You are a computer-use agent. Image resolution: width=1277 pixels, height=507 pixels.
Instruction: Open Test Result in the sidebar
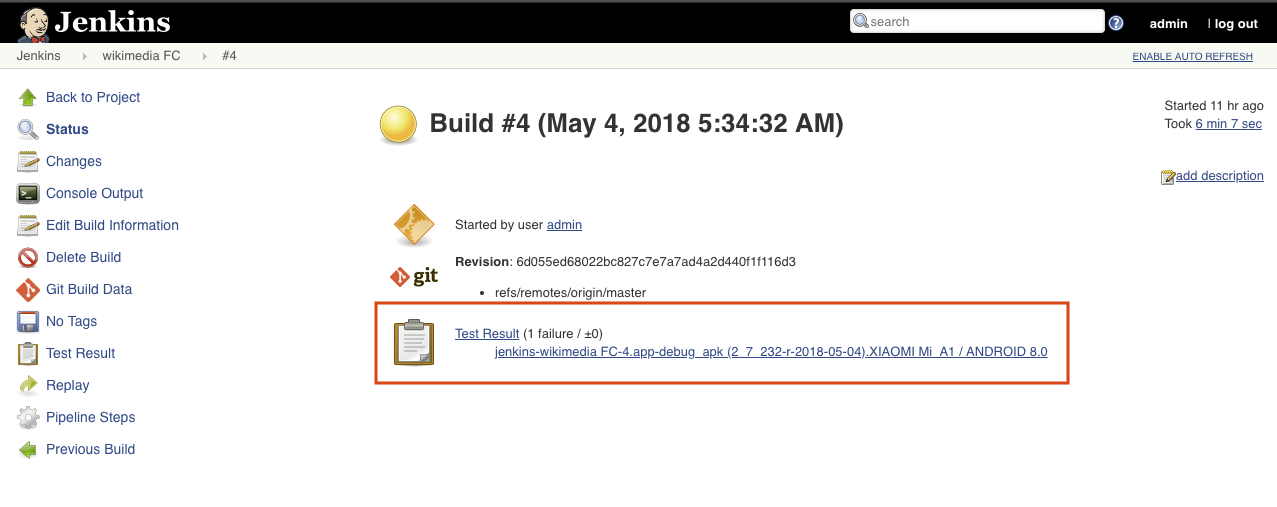[x=80, y=353]
